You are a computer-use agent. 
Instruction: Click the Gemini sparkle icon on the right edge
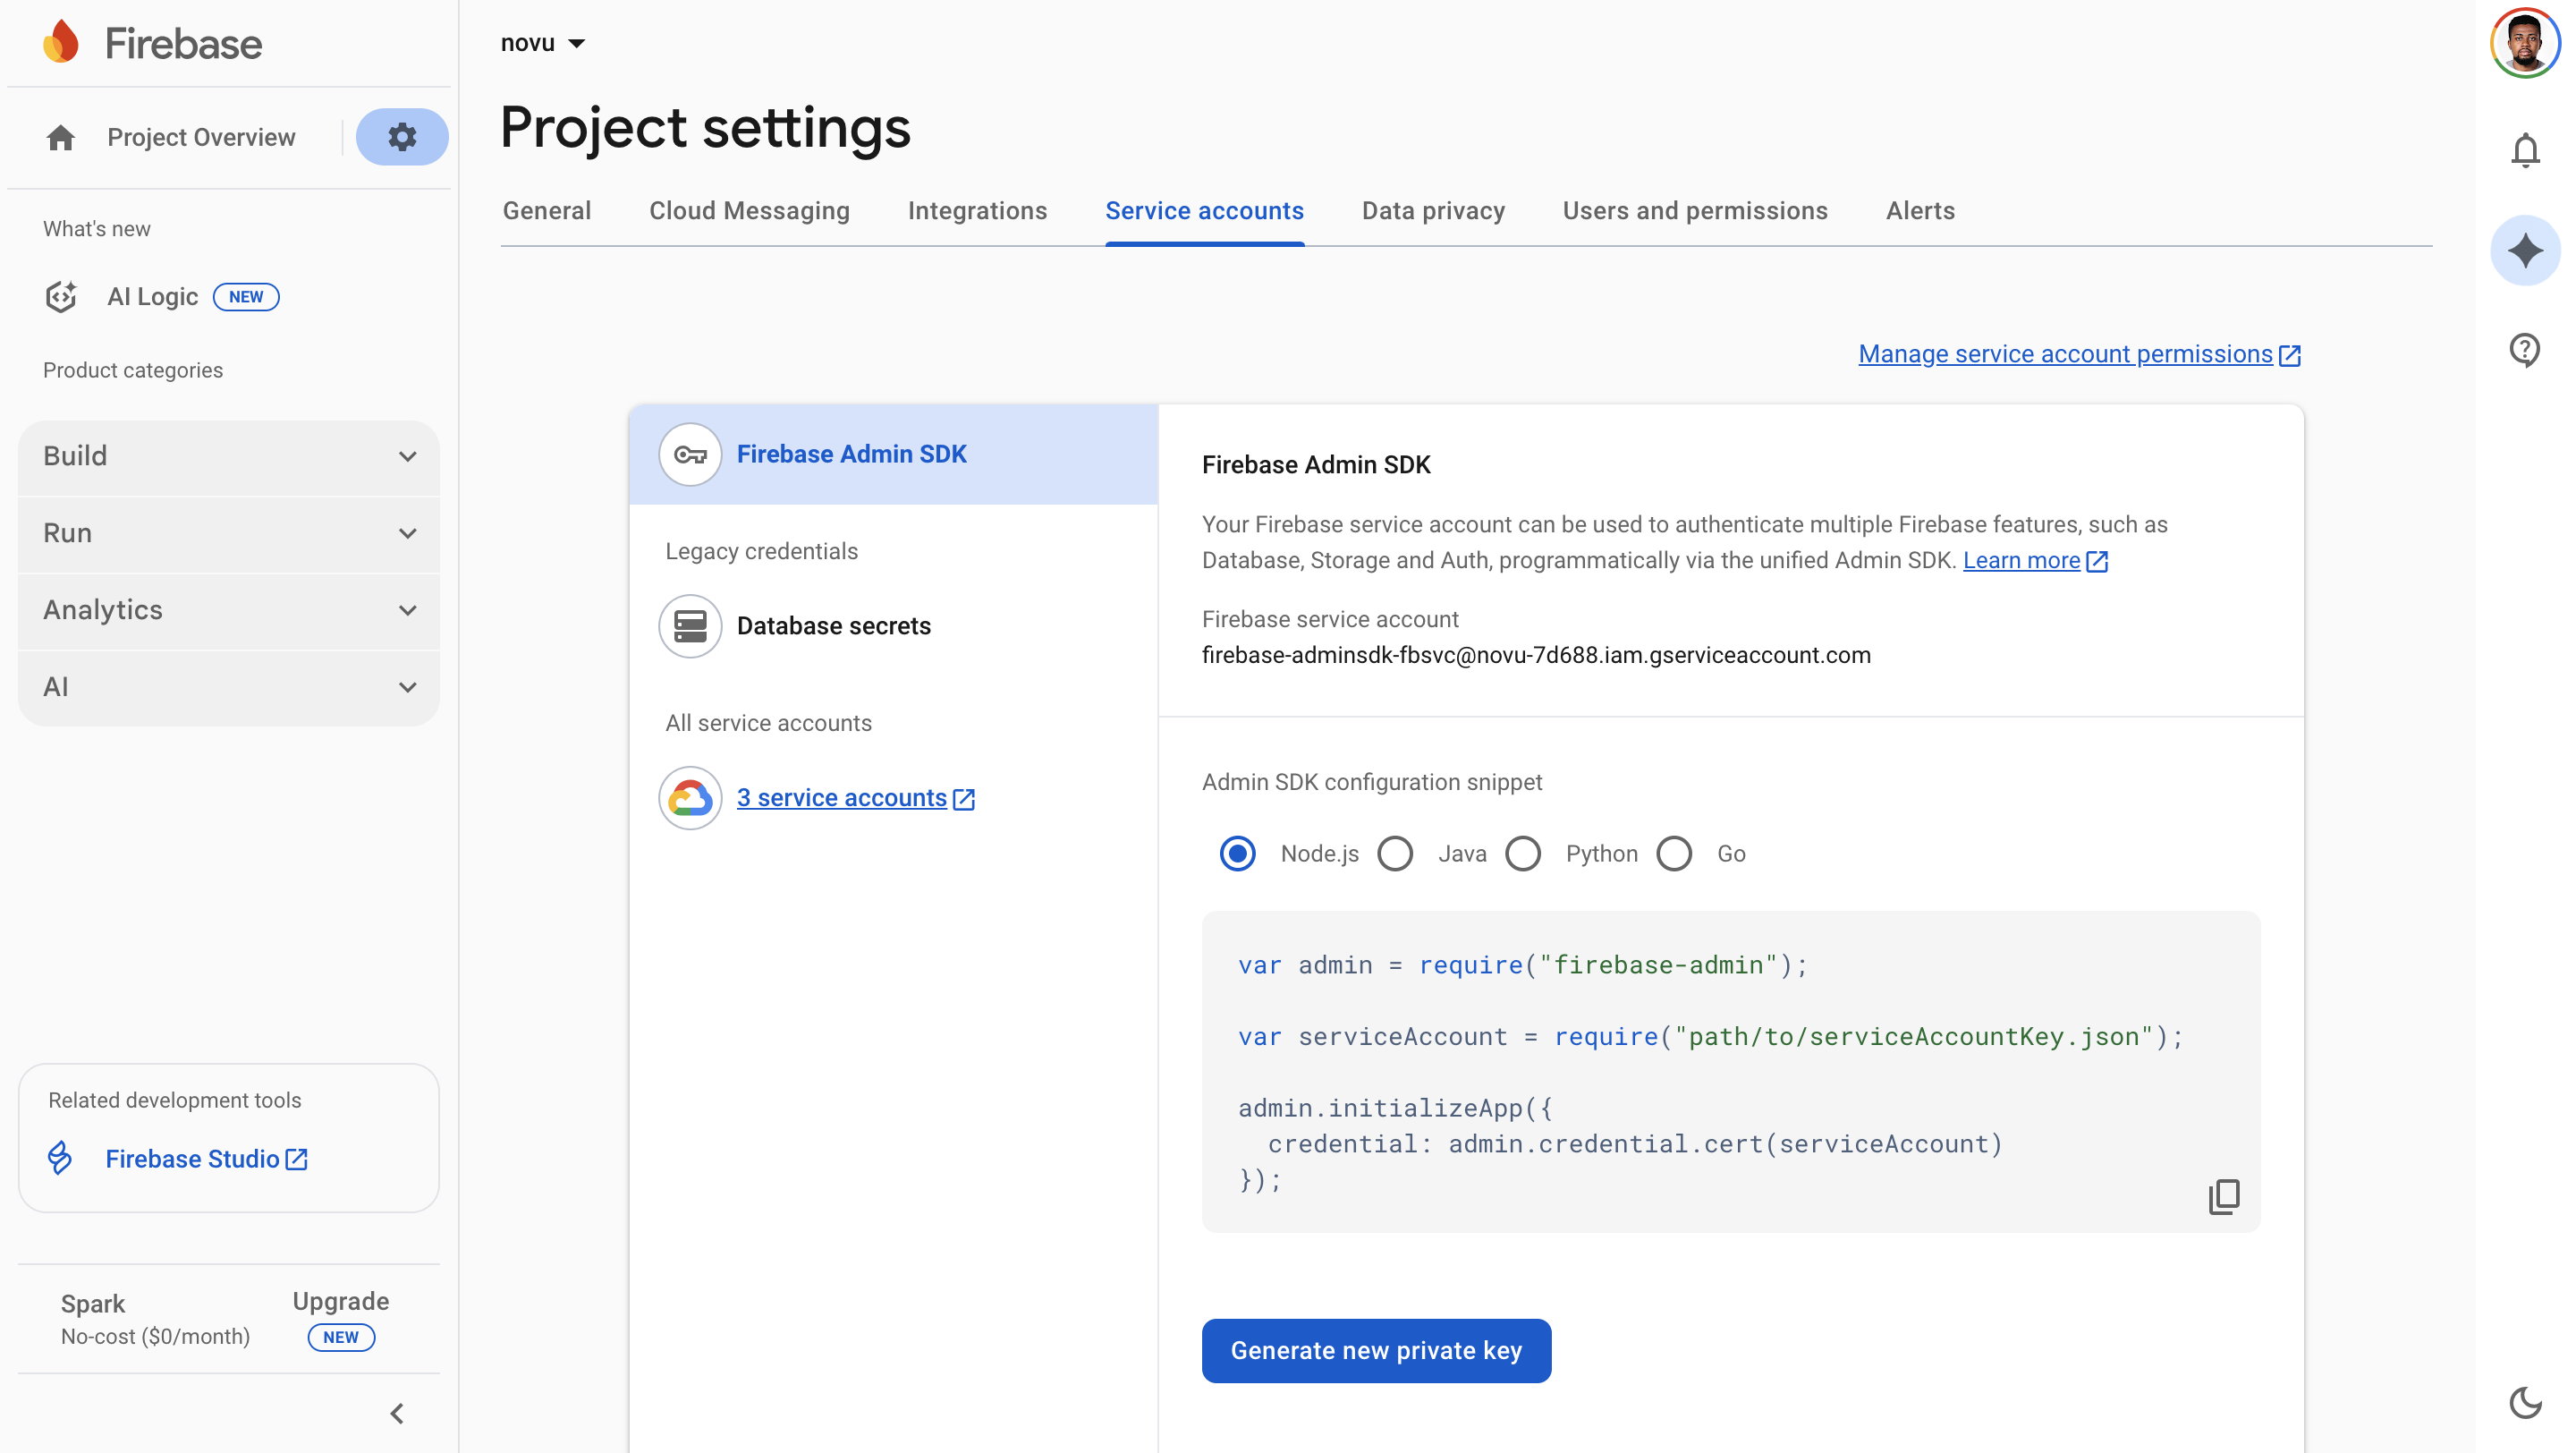click(x=2526, y=250)
